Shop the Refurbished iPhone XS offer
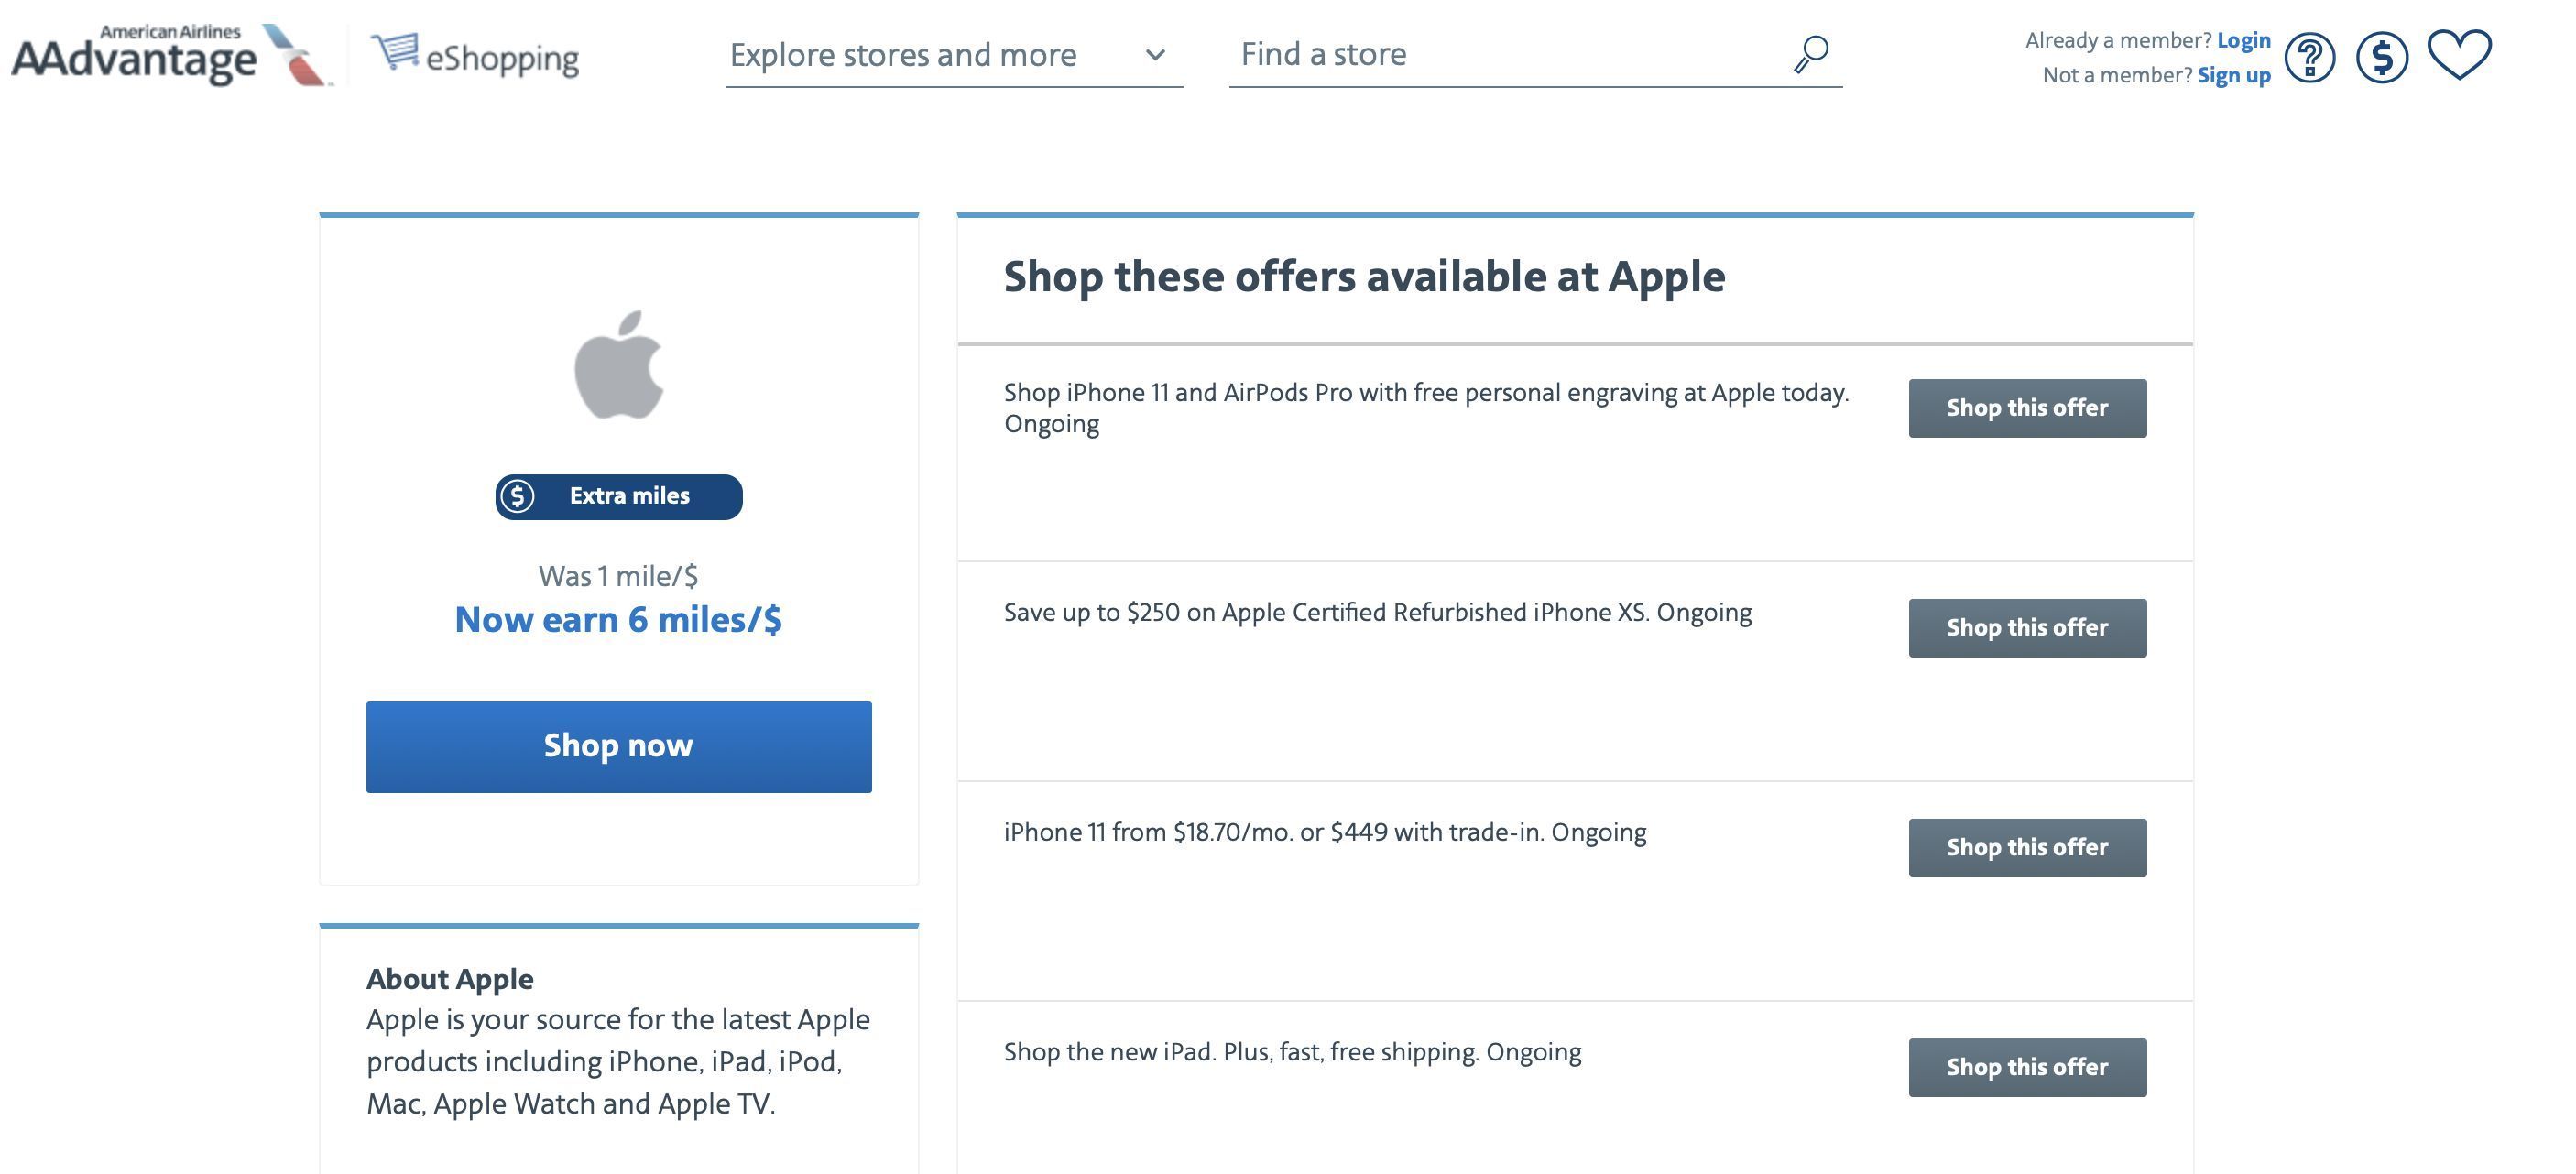 click(x=2027, y=628)
